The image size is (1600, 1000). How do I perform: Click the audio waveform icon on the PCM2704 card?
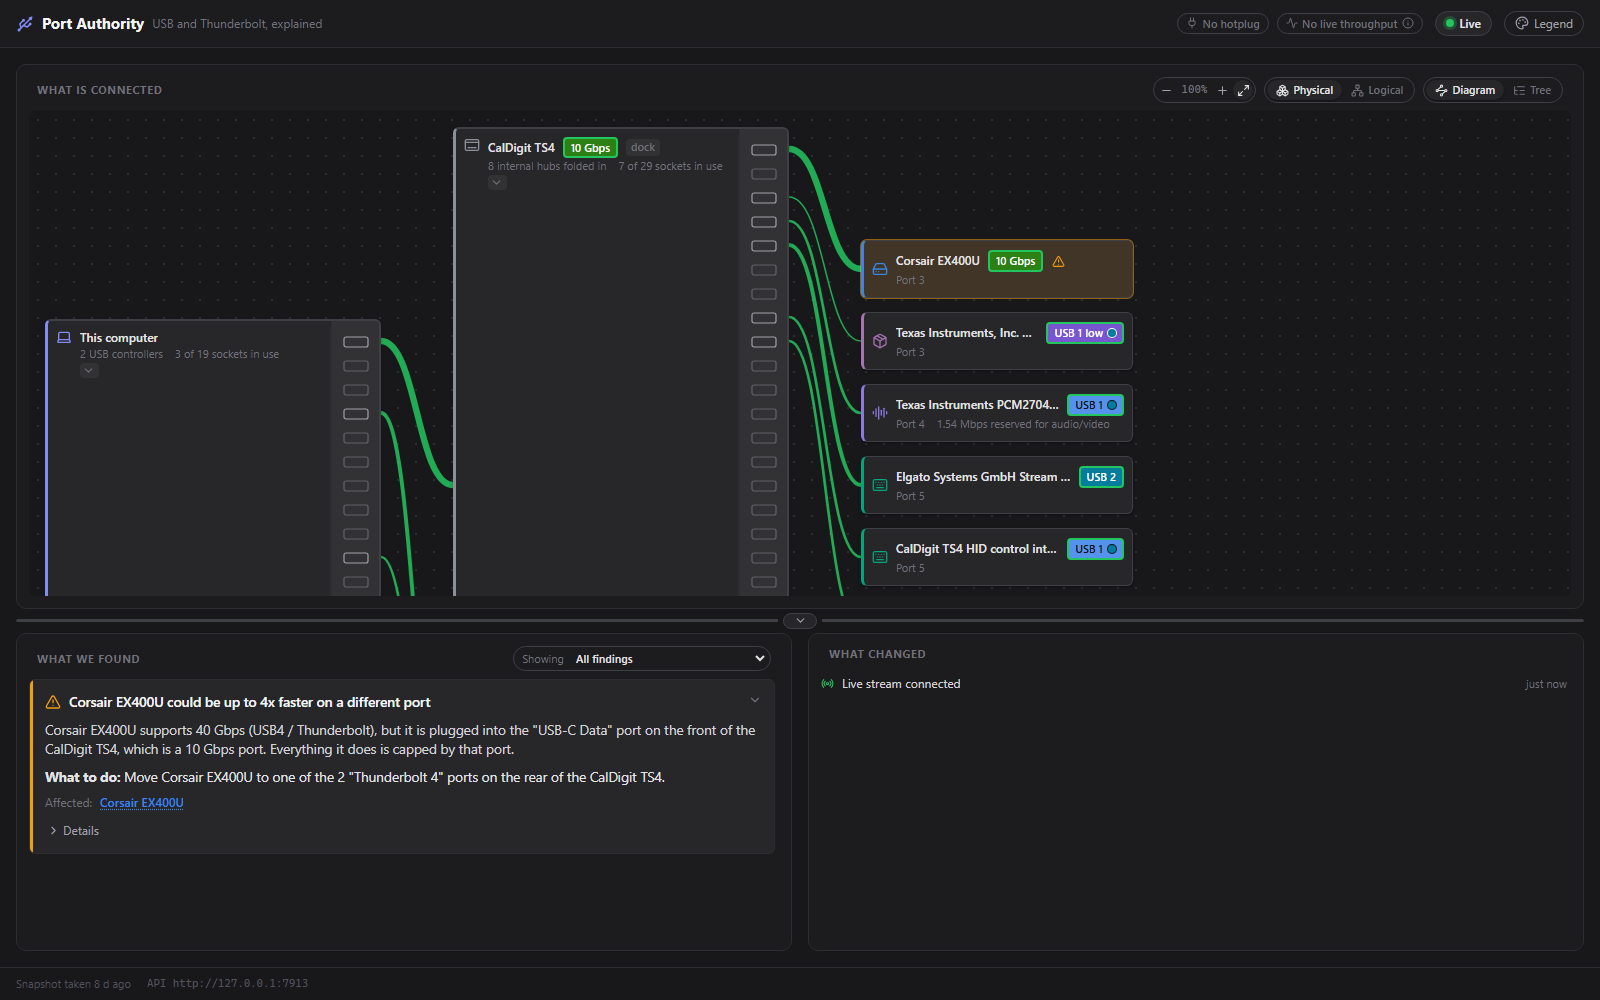click(x=880, y=413)
